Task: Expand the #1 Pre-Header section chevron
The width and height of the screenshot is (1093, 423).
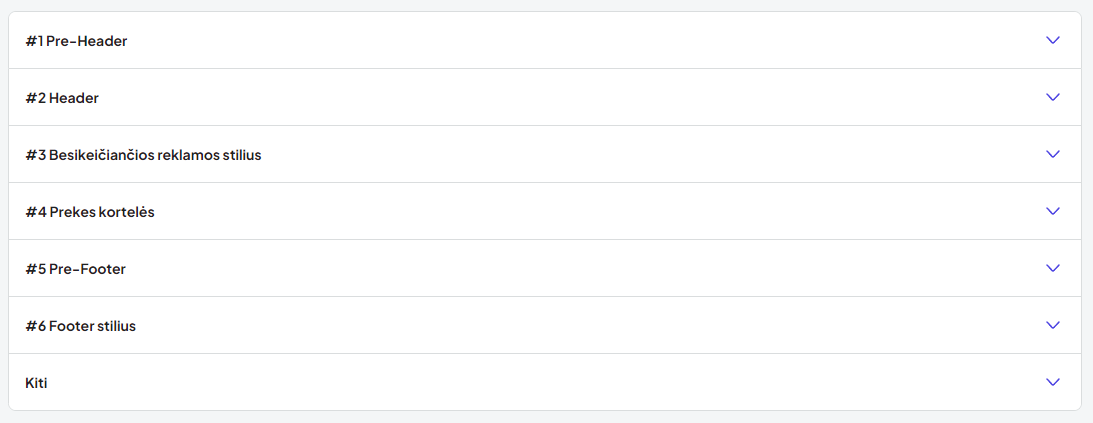Action: tap(1053, 40)
